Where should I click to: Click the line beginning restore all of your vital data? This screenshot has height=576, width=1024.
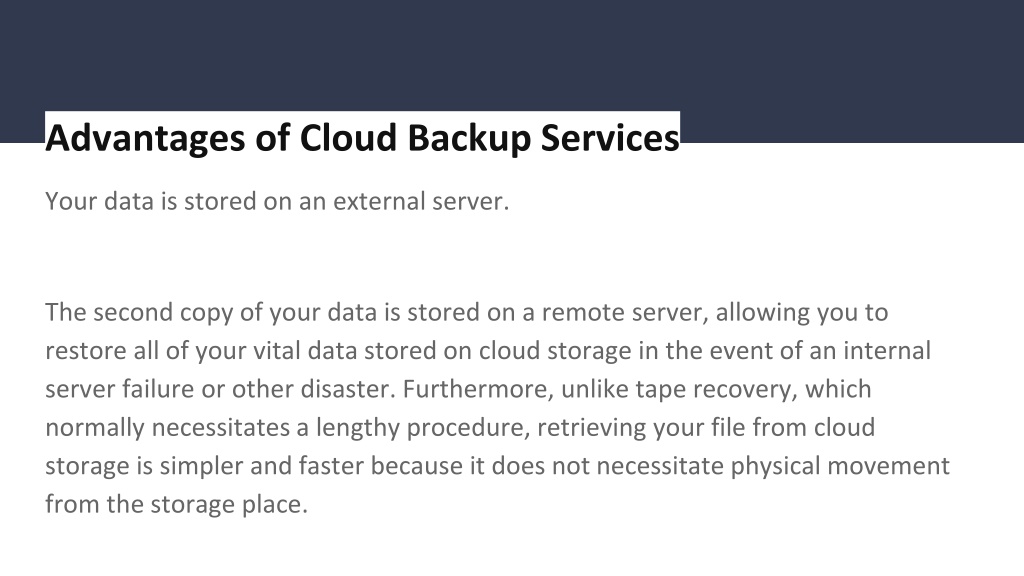pos(488,351)
